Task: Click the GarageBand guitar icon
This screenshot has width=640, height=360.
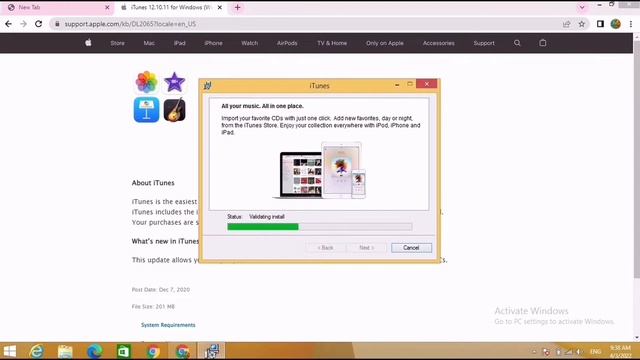Action: (175, 110)
